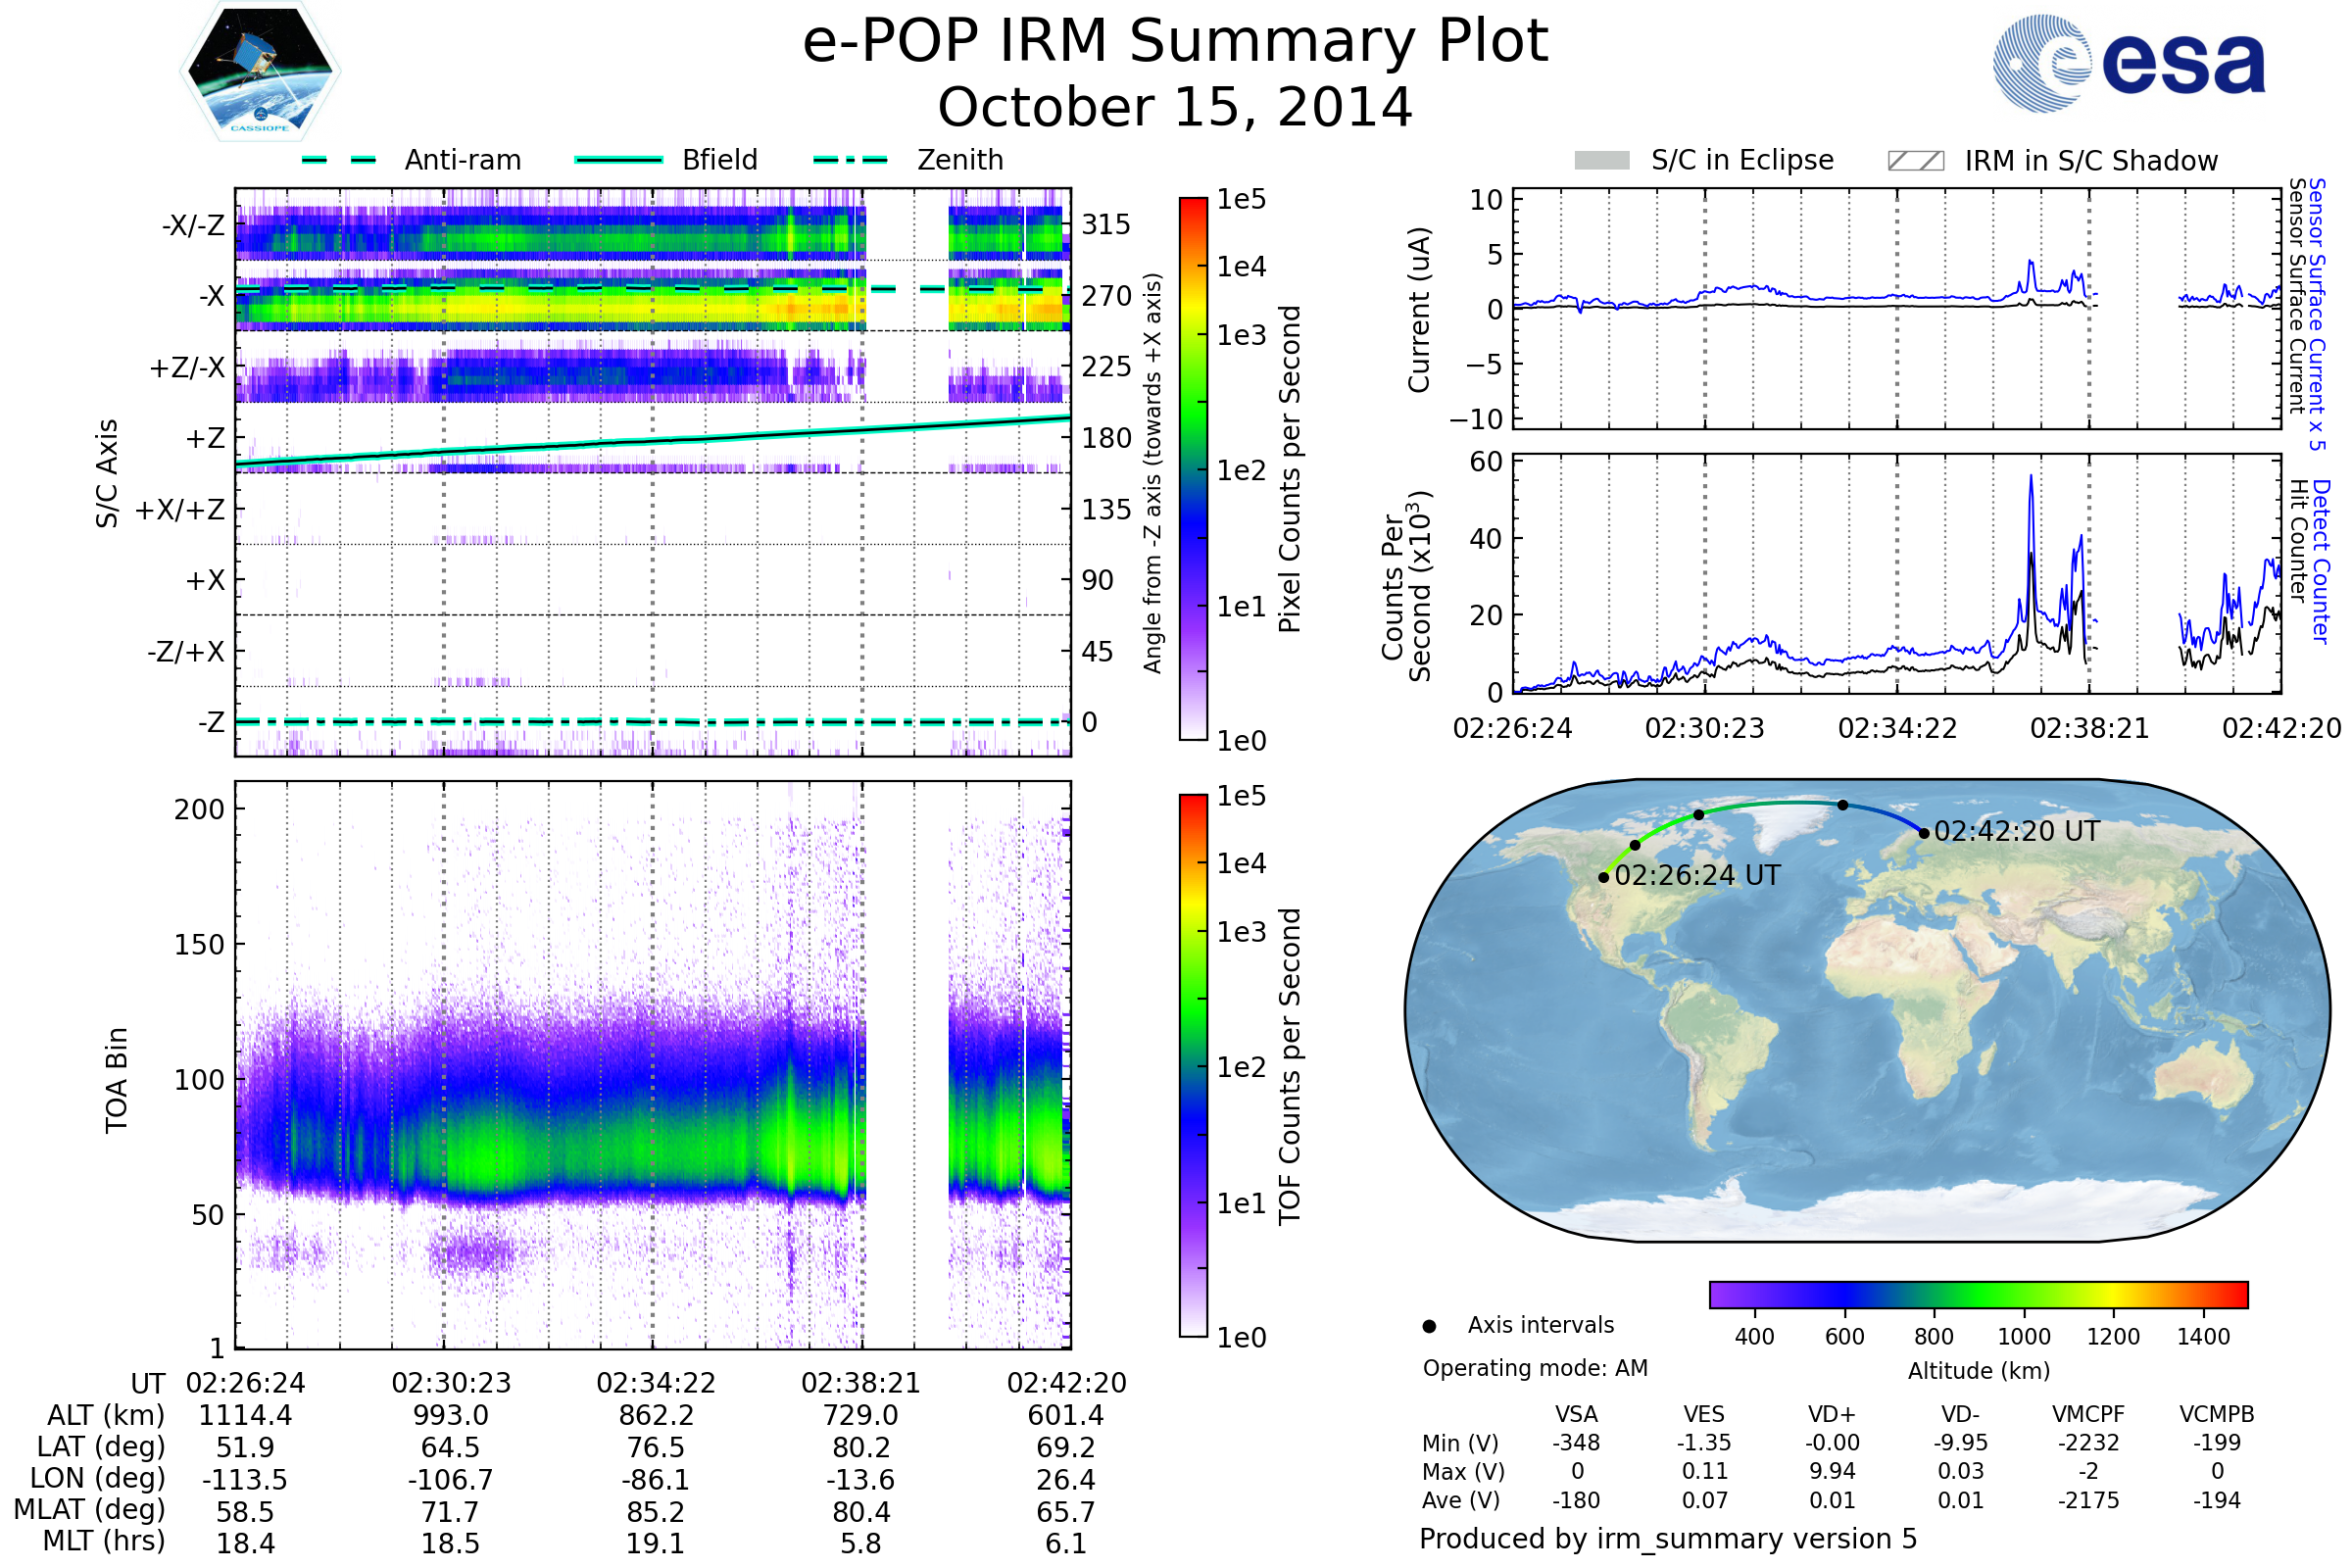The image size is (2352, 1568).
Task: Click the 02:26:24 UT map start label
Action: coord(1698,876)
